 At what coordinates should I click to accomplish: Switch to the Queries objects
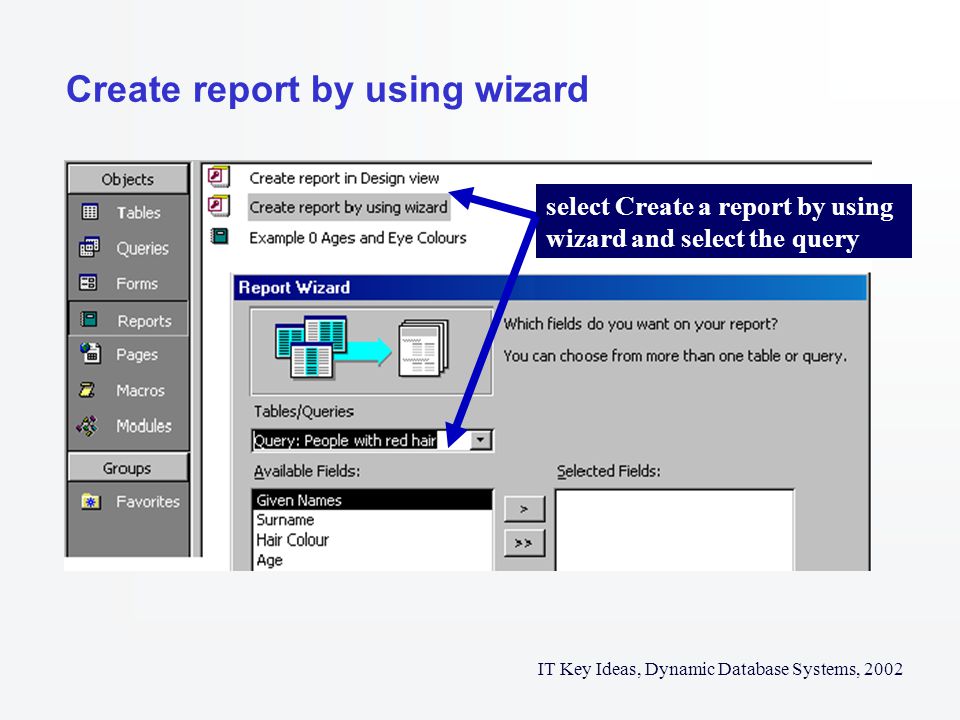(142, 248)
